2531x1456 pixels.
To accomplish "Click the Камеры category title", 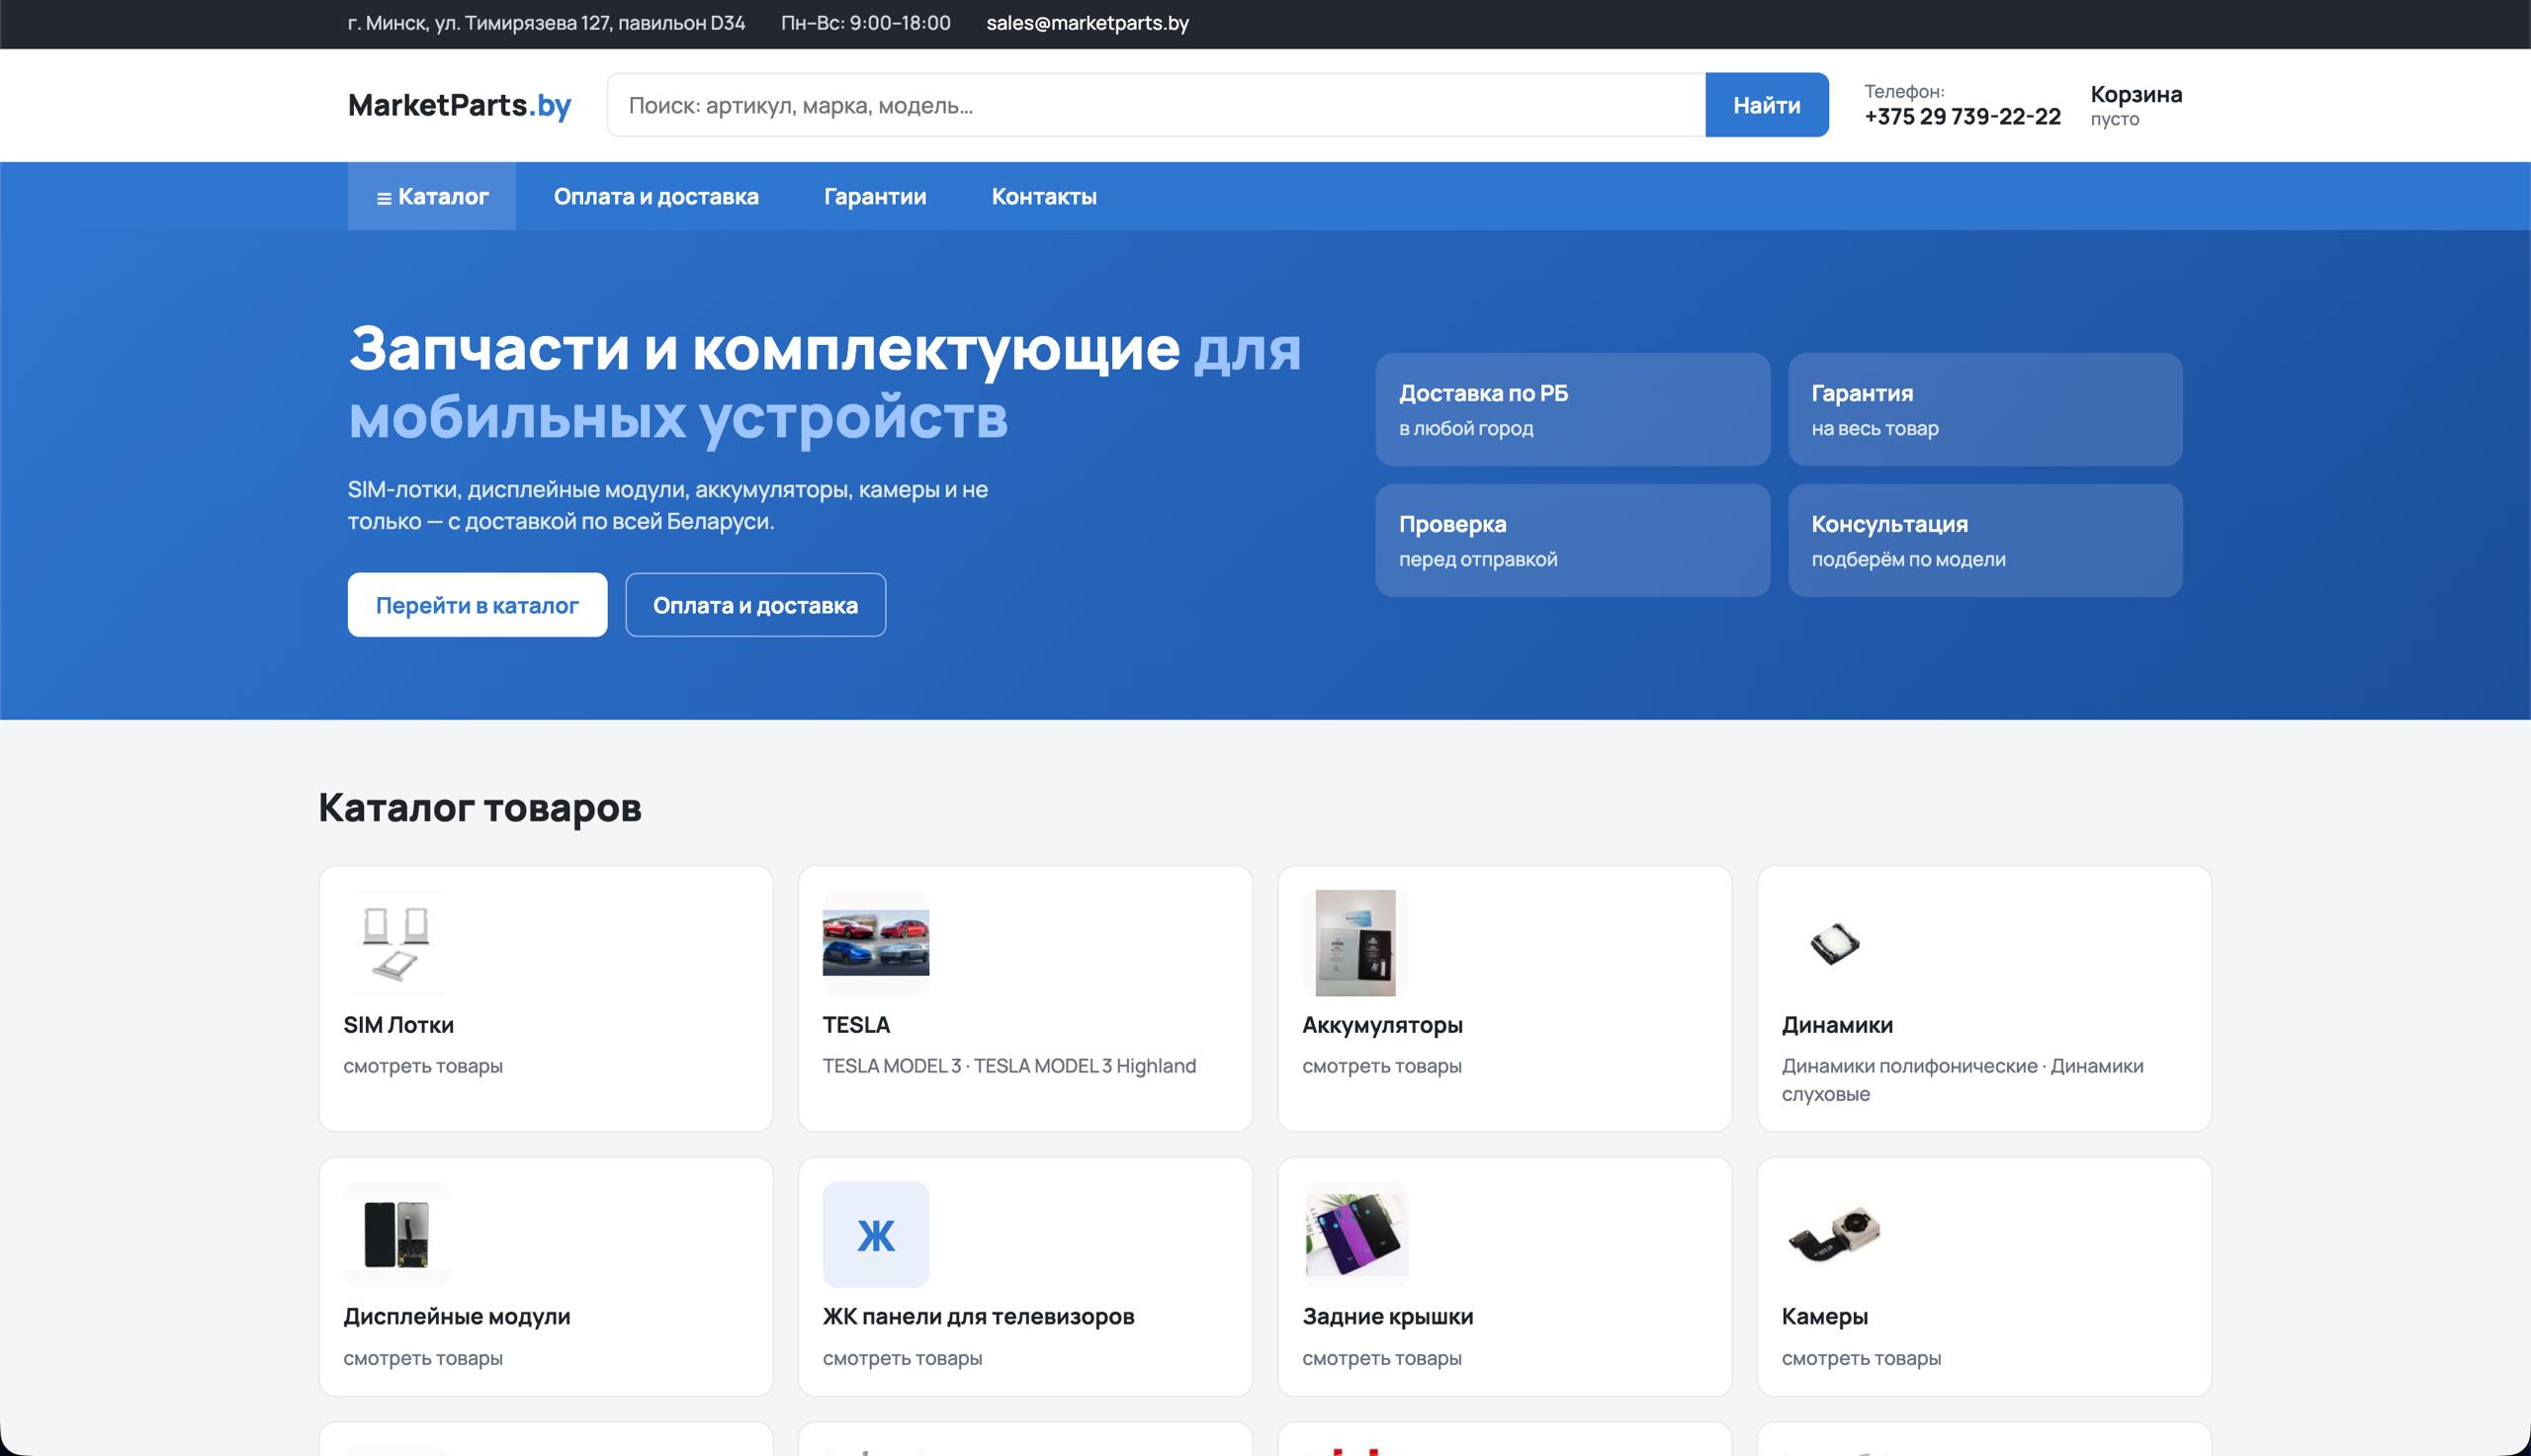I will point(1824,1317).
